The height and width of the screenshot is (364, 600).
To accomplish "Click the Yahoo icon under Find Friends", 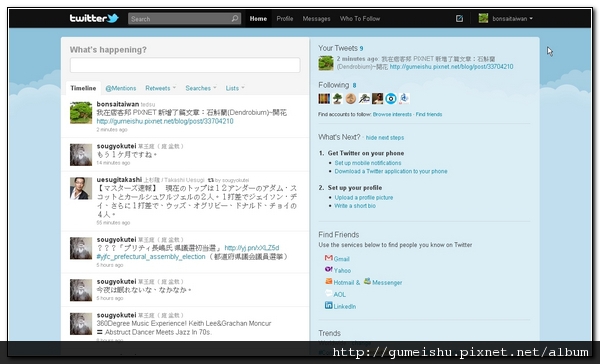I will 328,269.
